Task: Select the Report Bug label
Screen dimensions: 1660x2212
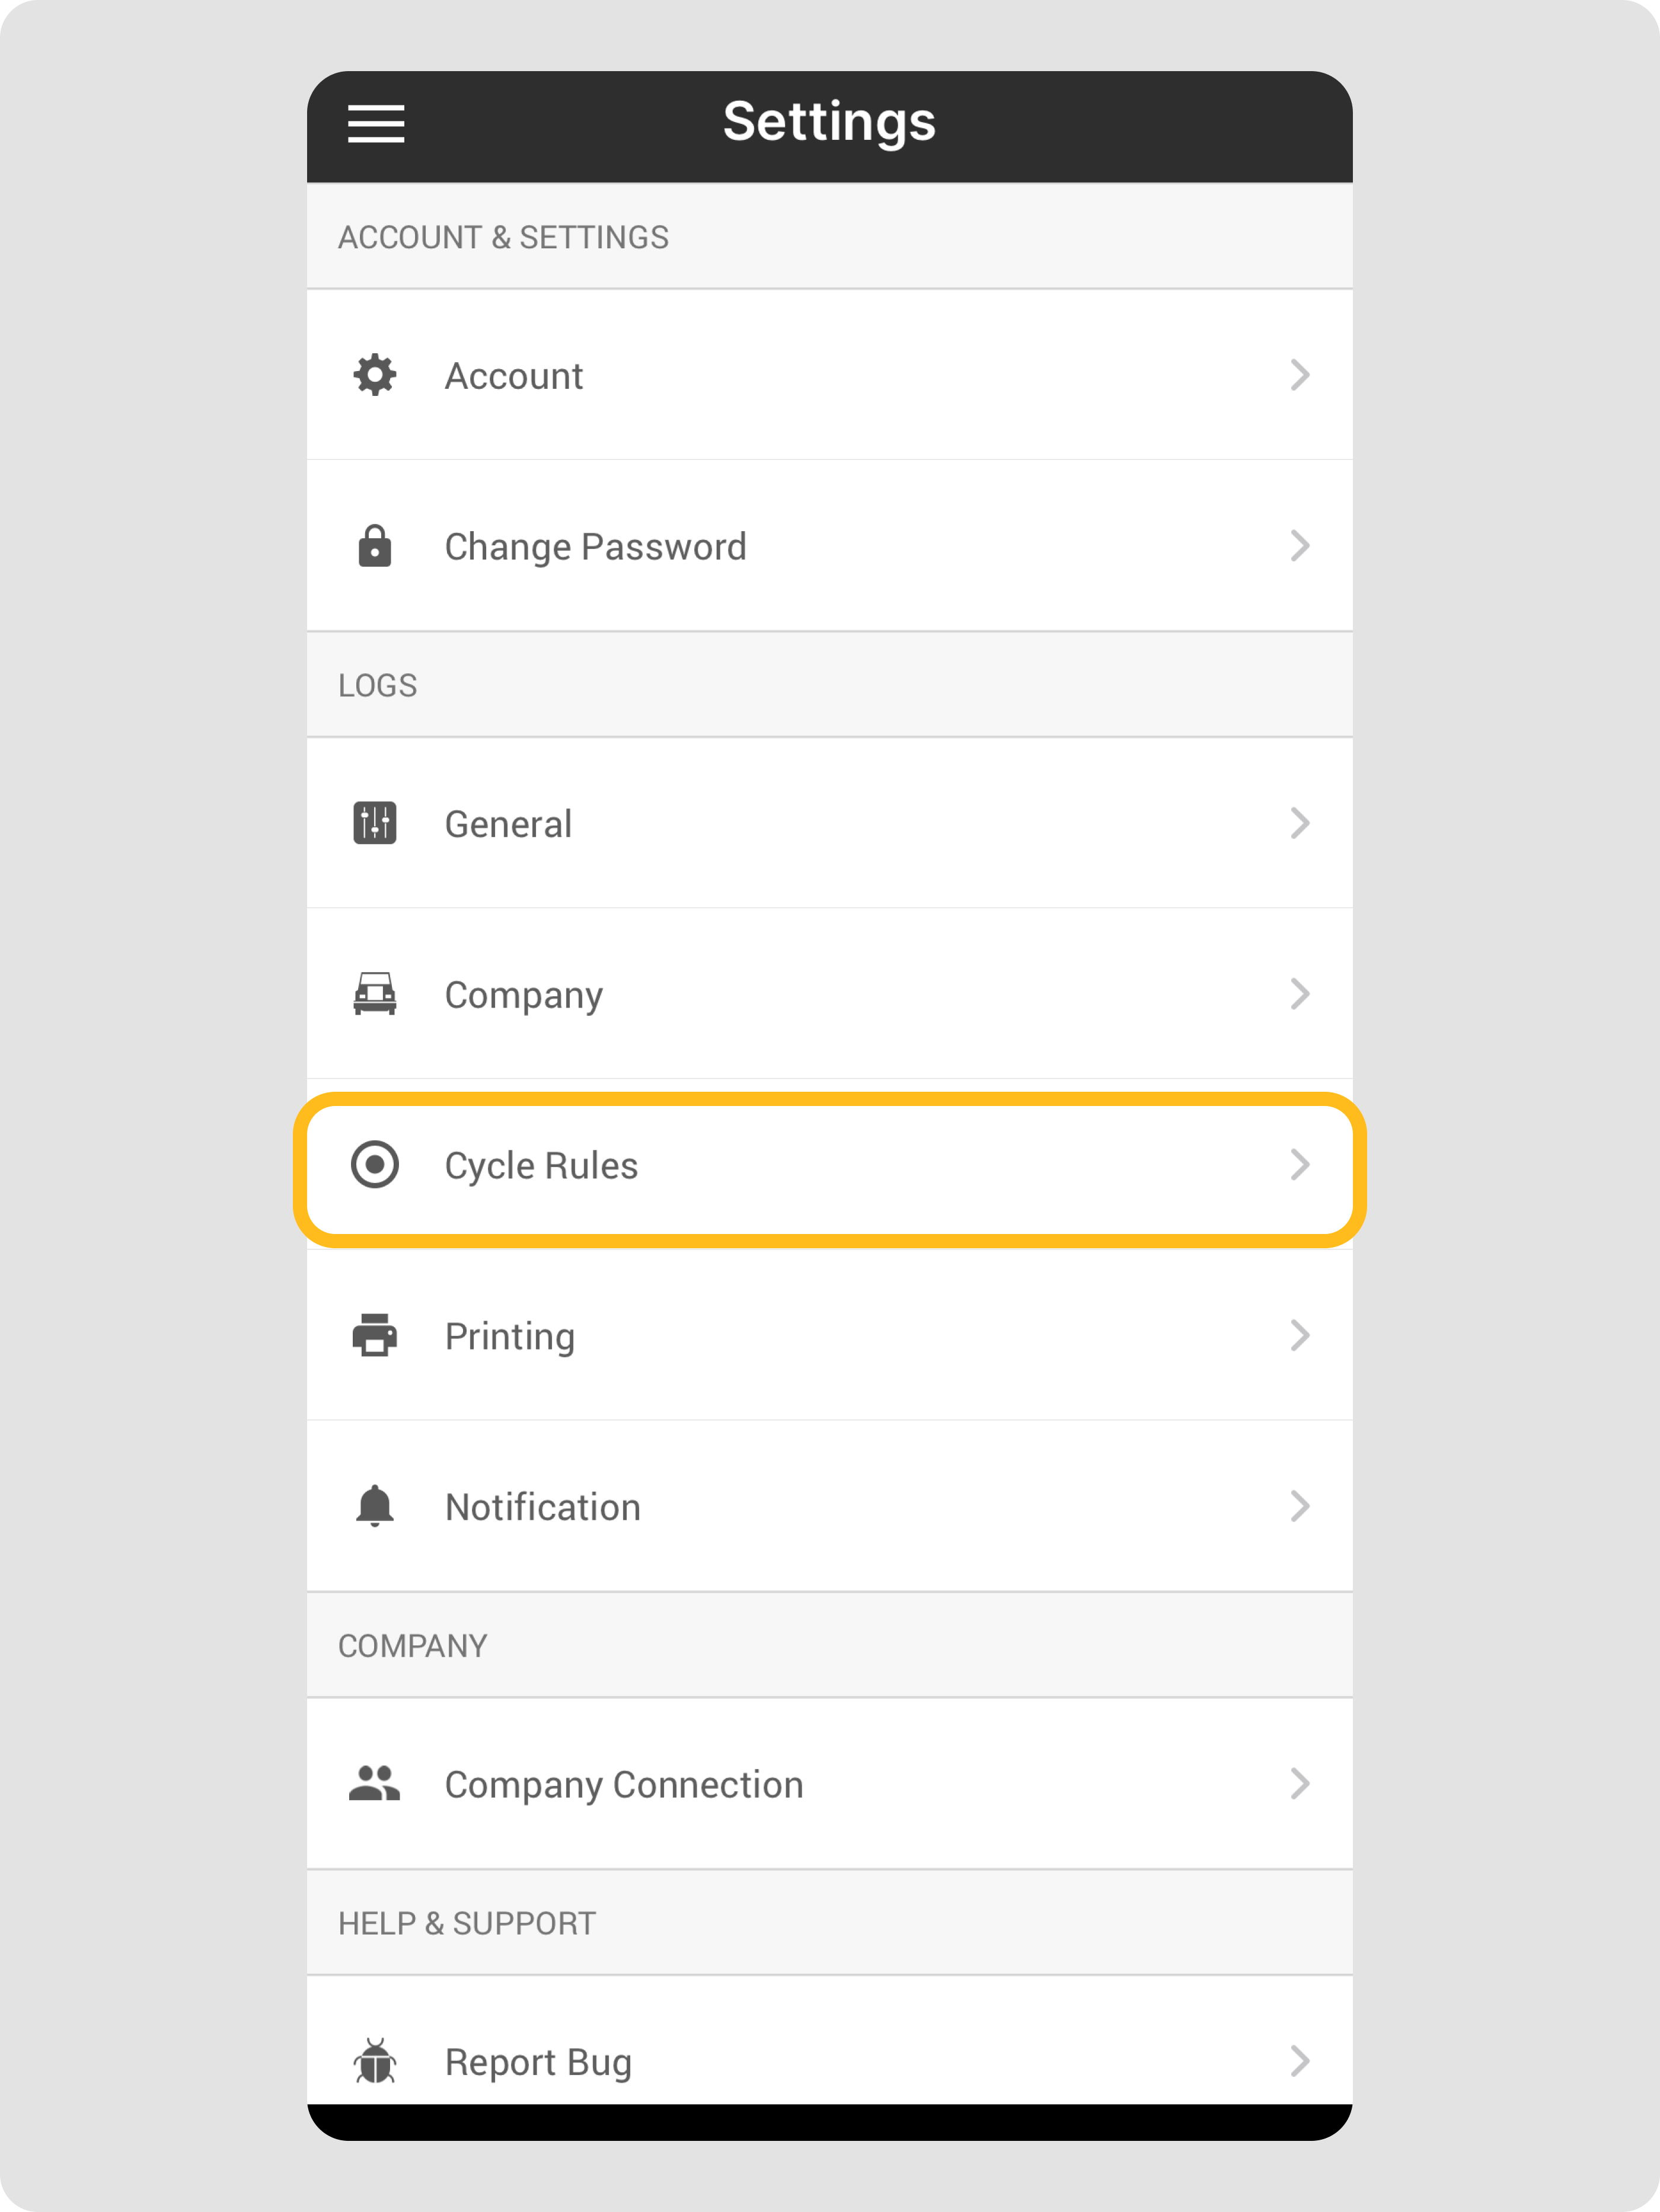Action: [538, 2062]
